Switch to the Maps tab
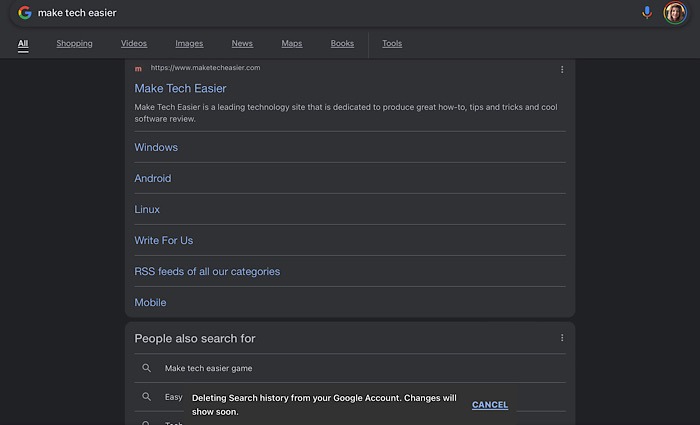This screenshot has height=425, width=700. [292, 44]
